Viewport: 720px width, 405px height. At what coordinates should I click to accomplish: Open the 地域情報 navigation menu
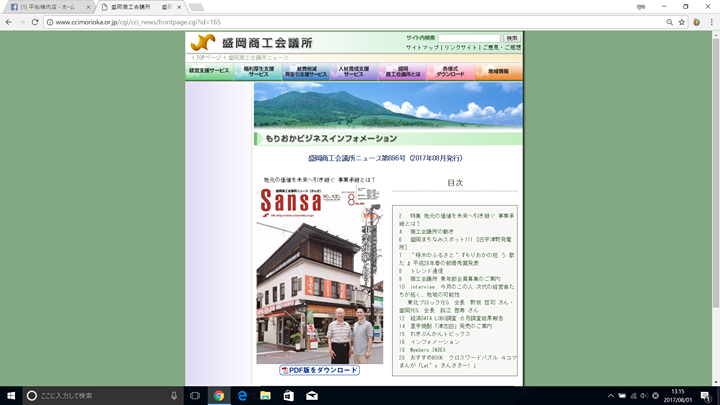(498, 72)
